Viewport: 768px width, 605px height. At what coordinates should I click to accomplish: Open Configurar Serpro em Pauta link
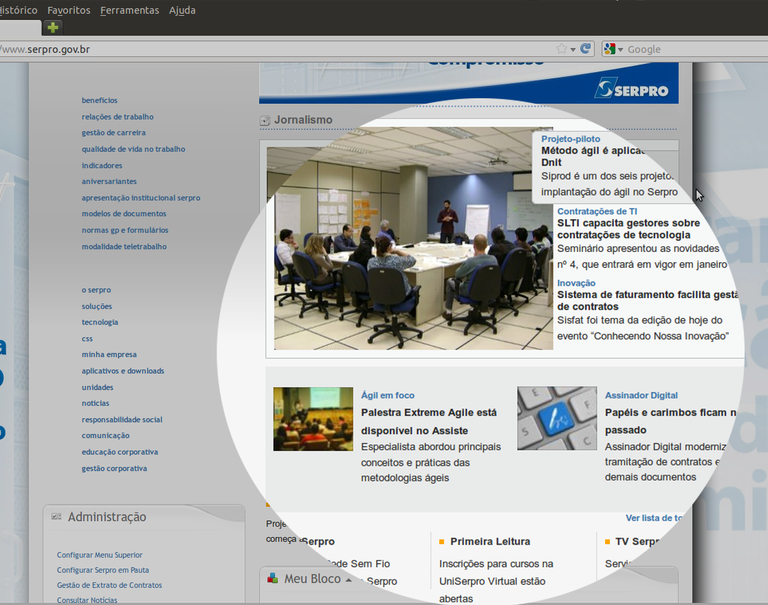point(103,570)
